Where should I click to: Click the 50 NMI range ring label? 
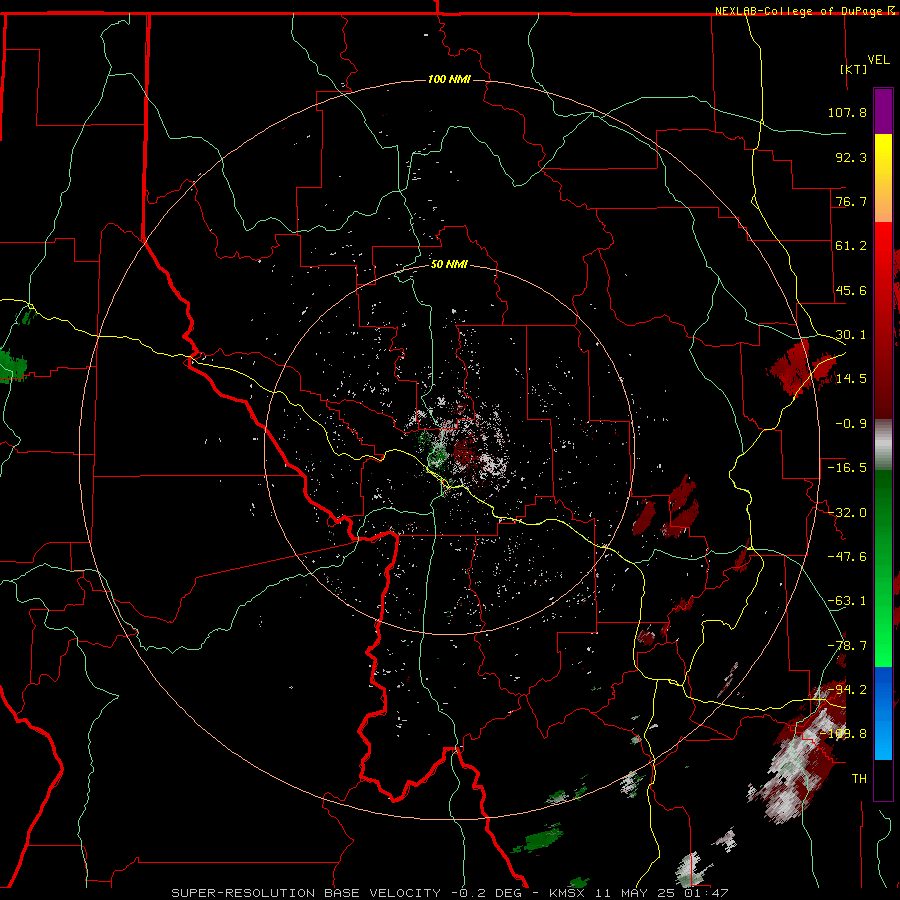pyautogui.click(x=449, y=265)
